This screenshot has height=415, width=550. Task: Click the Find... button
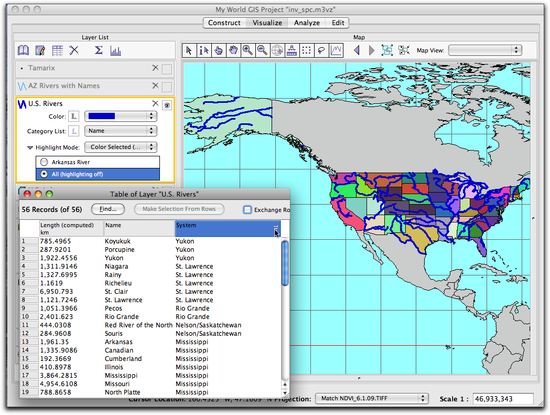click(108, 209)
